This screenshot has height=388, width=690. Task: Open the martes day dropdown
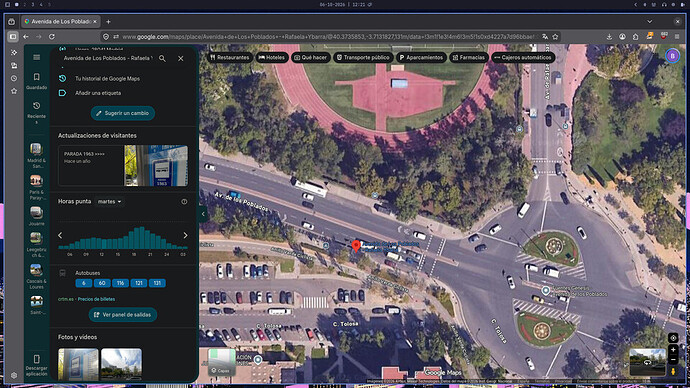click(x=109, y=201)
